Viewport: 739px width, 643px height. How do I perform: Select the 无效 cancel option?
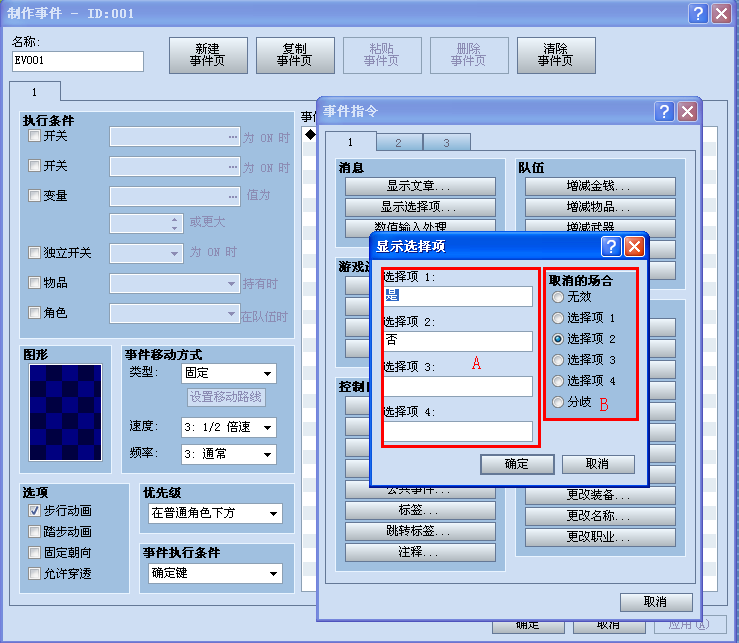click(x=558, y=297)
